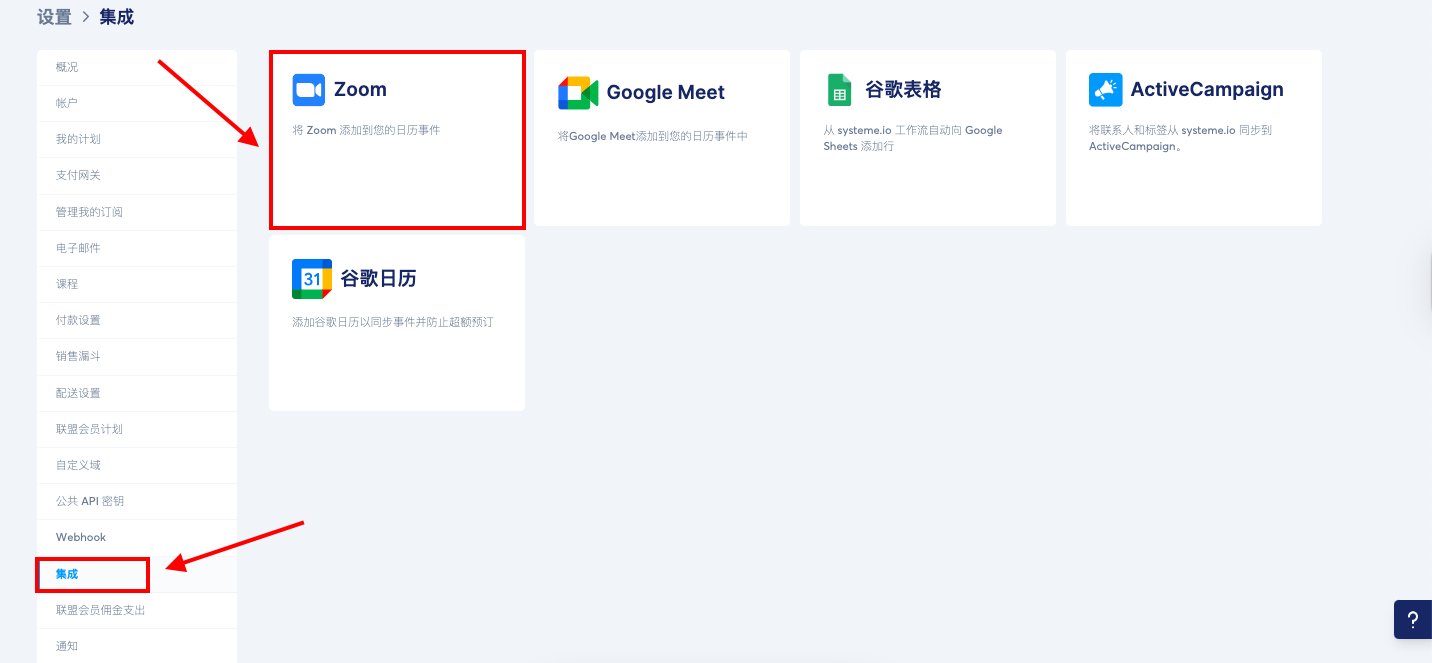Open the 概况 settings menu item
This screenshot has height=663, width=1432.
pos(137,67)
